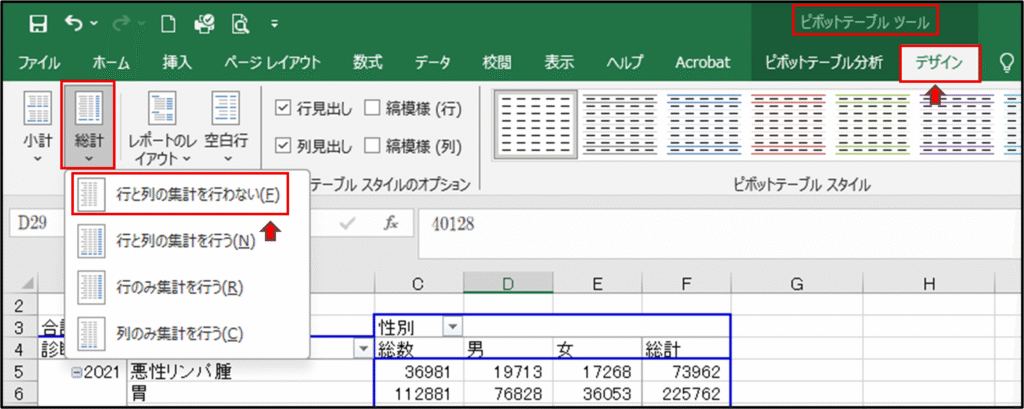The height and width of the screenshot is (409, 1024).
Task: Enable the 縞模様 (行) banded rows checkbox
Action: click(x=372, y=108)
